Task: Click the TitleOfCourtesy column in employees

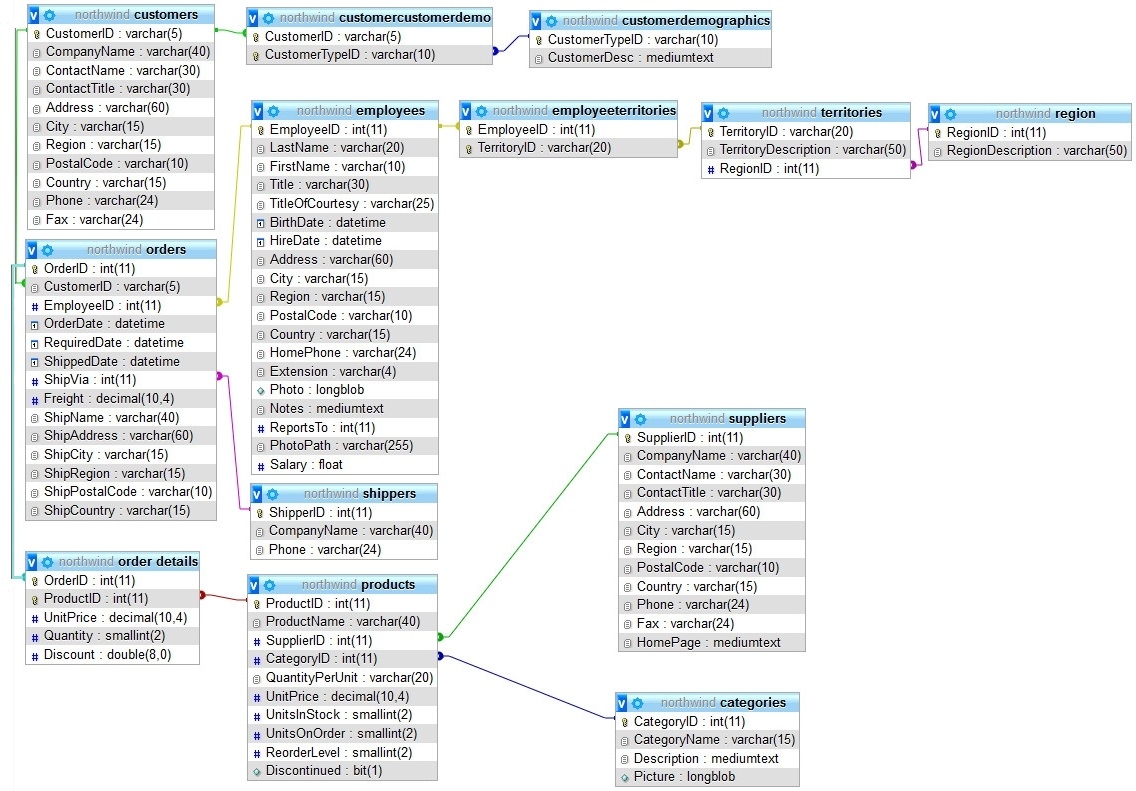Action: point(345,204)
